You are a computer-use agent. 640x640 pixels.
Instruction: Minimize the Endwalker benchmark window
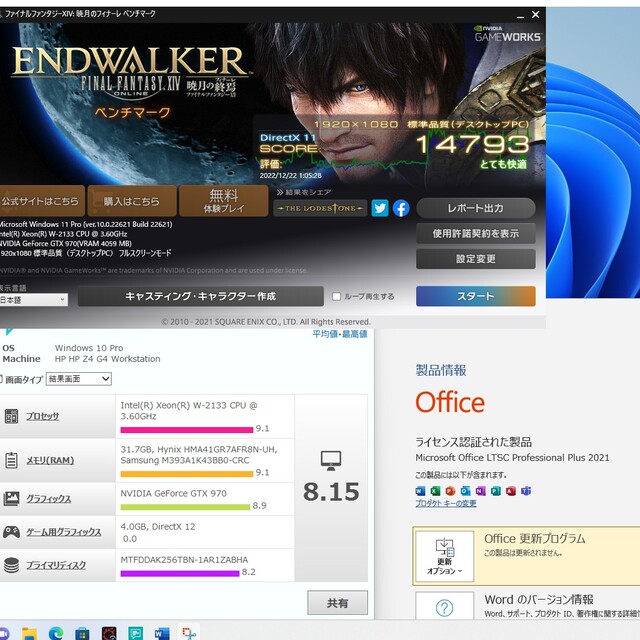(520, 16)
